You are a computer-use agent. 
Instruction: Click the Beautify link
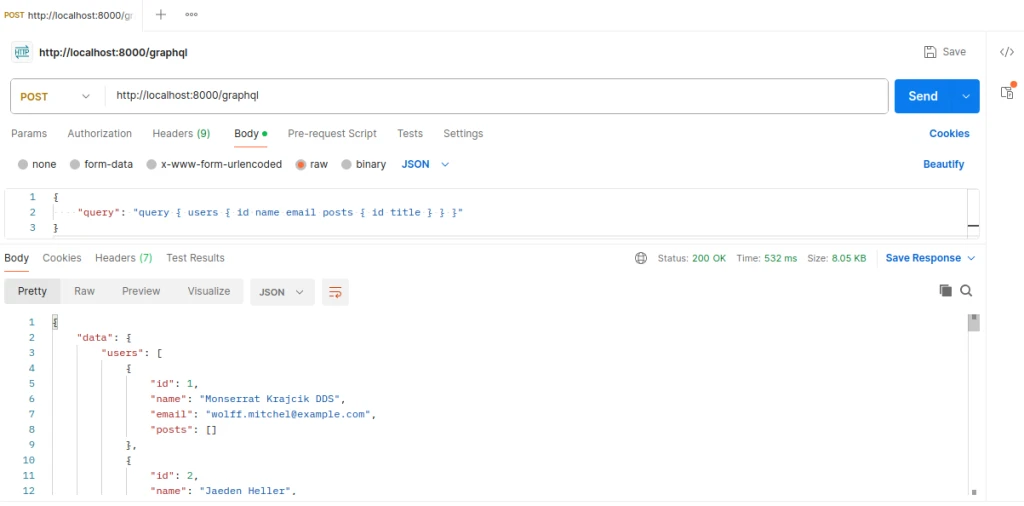[943, 164]
